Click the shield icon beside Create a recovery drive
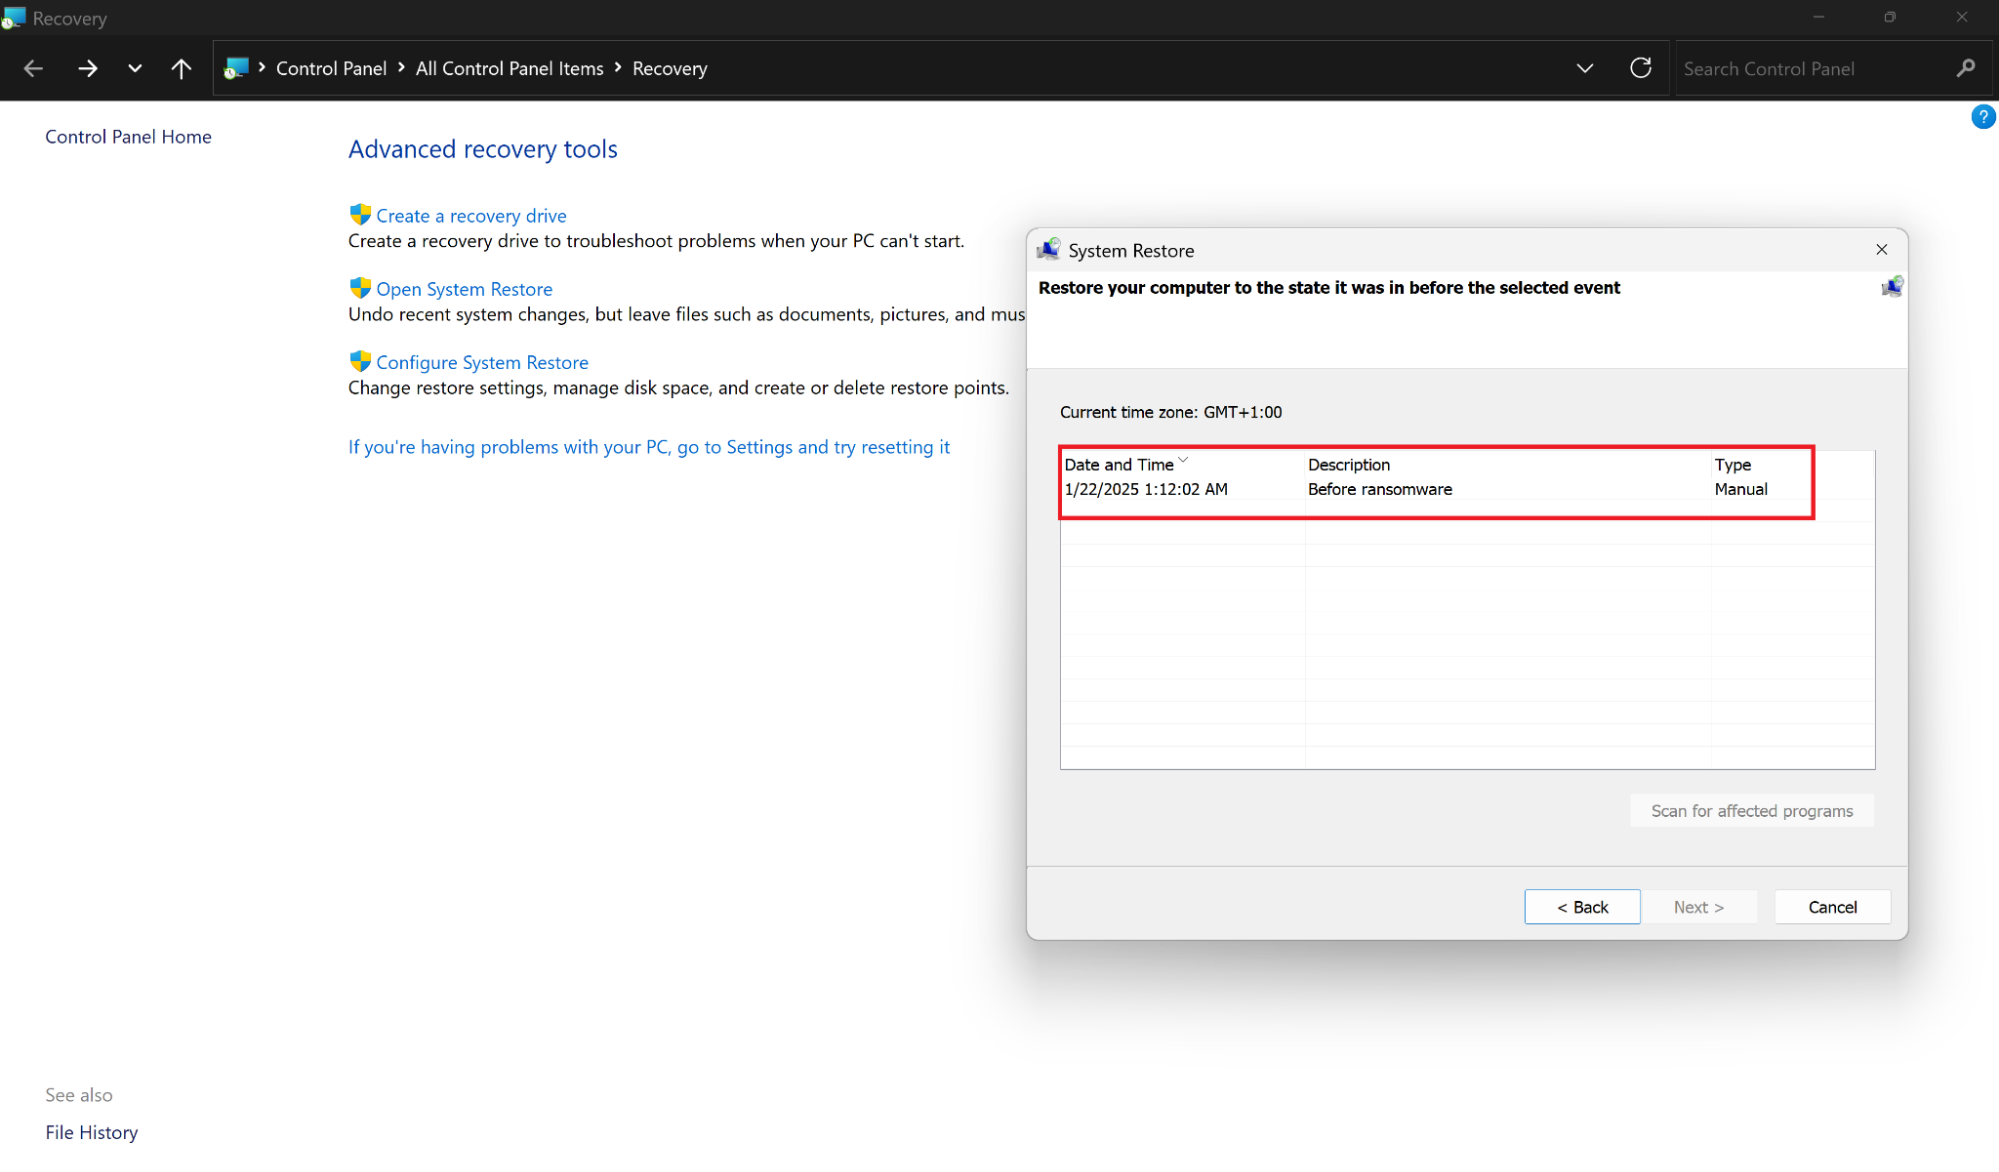 tap(360, 215)
